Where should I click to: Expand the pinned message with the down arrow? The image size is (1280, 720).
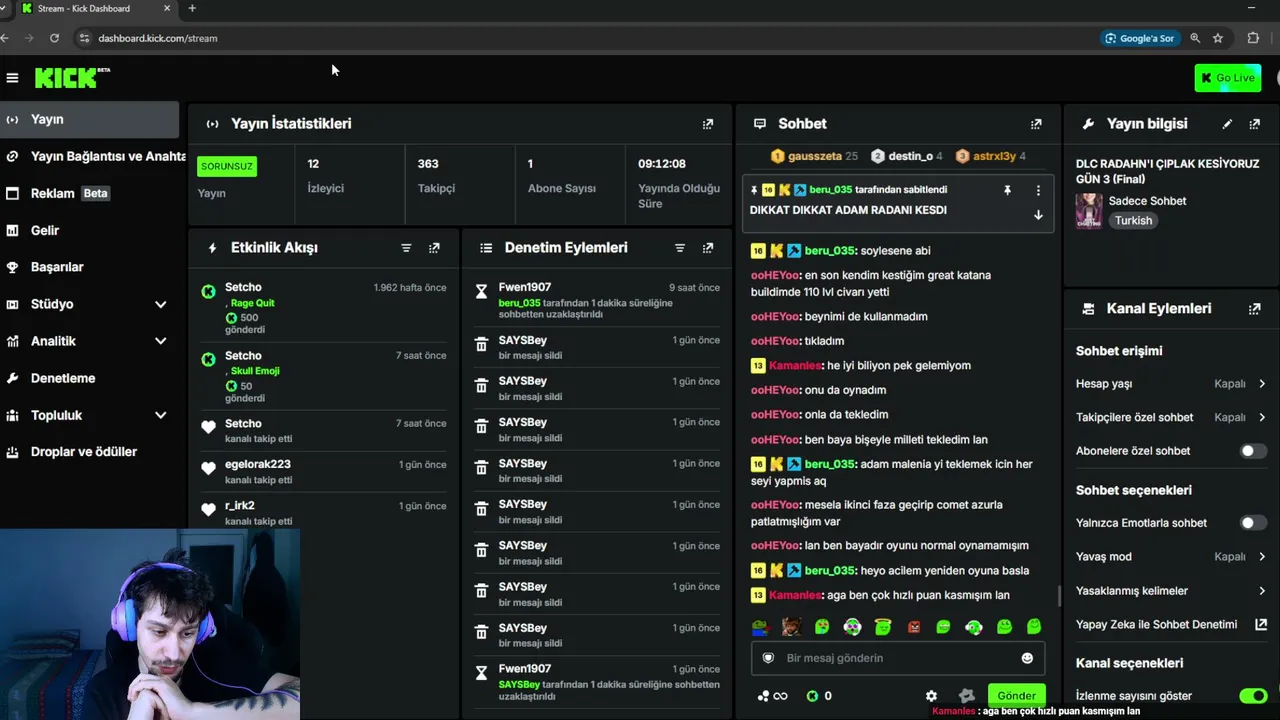click(1038, 215)
